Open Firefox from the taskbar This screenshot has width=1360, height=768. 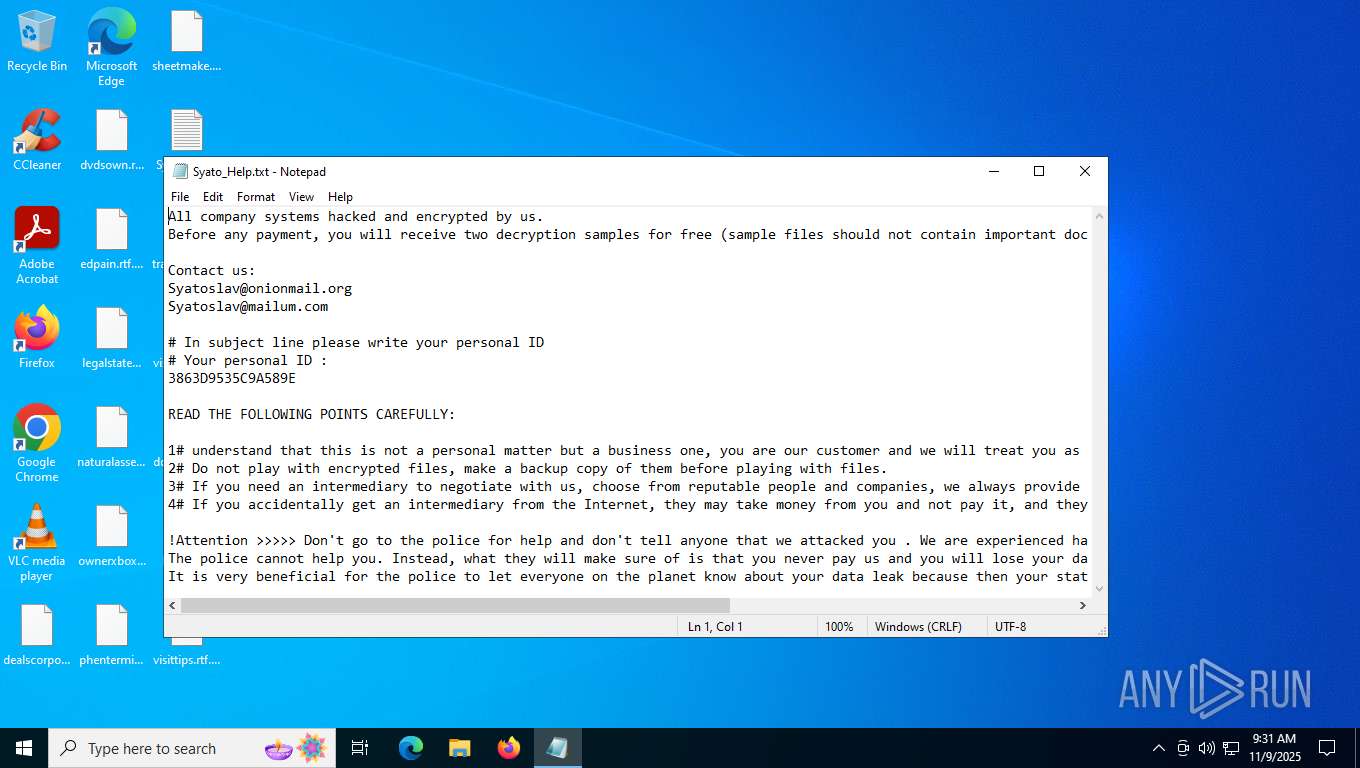(x=509, y=748)
